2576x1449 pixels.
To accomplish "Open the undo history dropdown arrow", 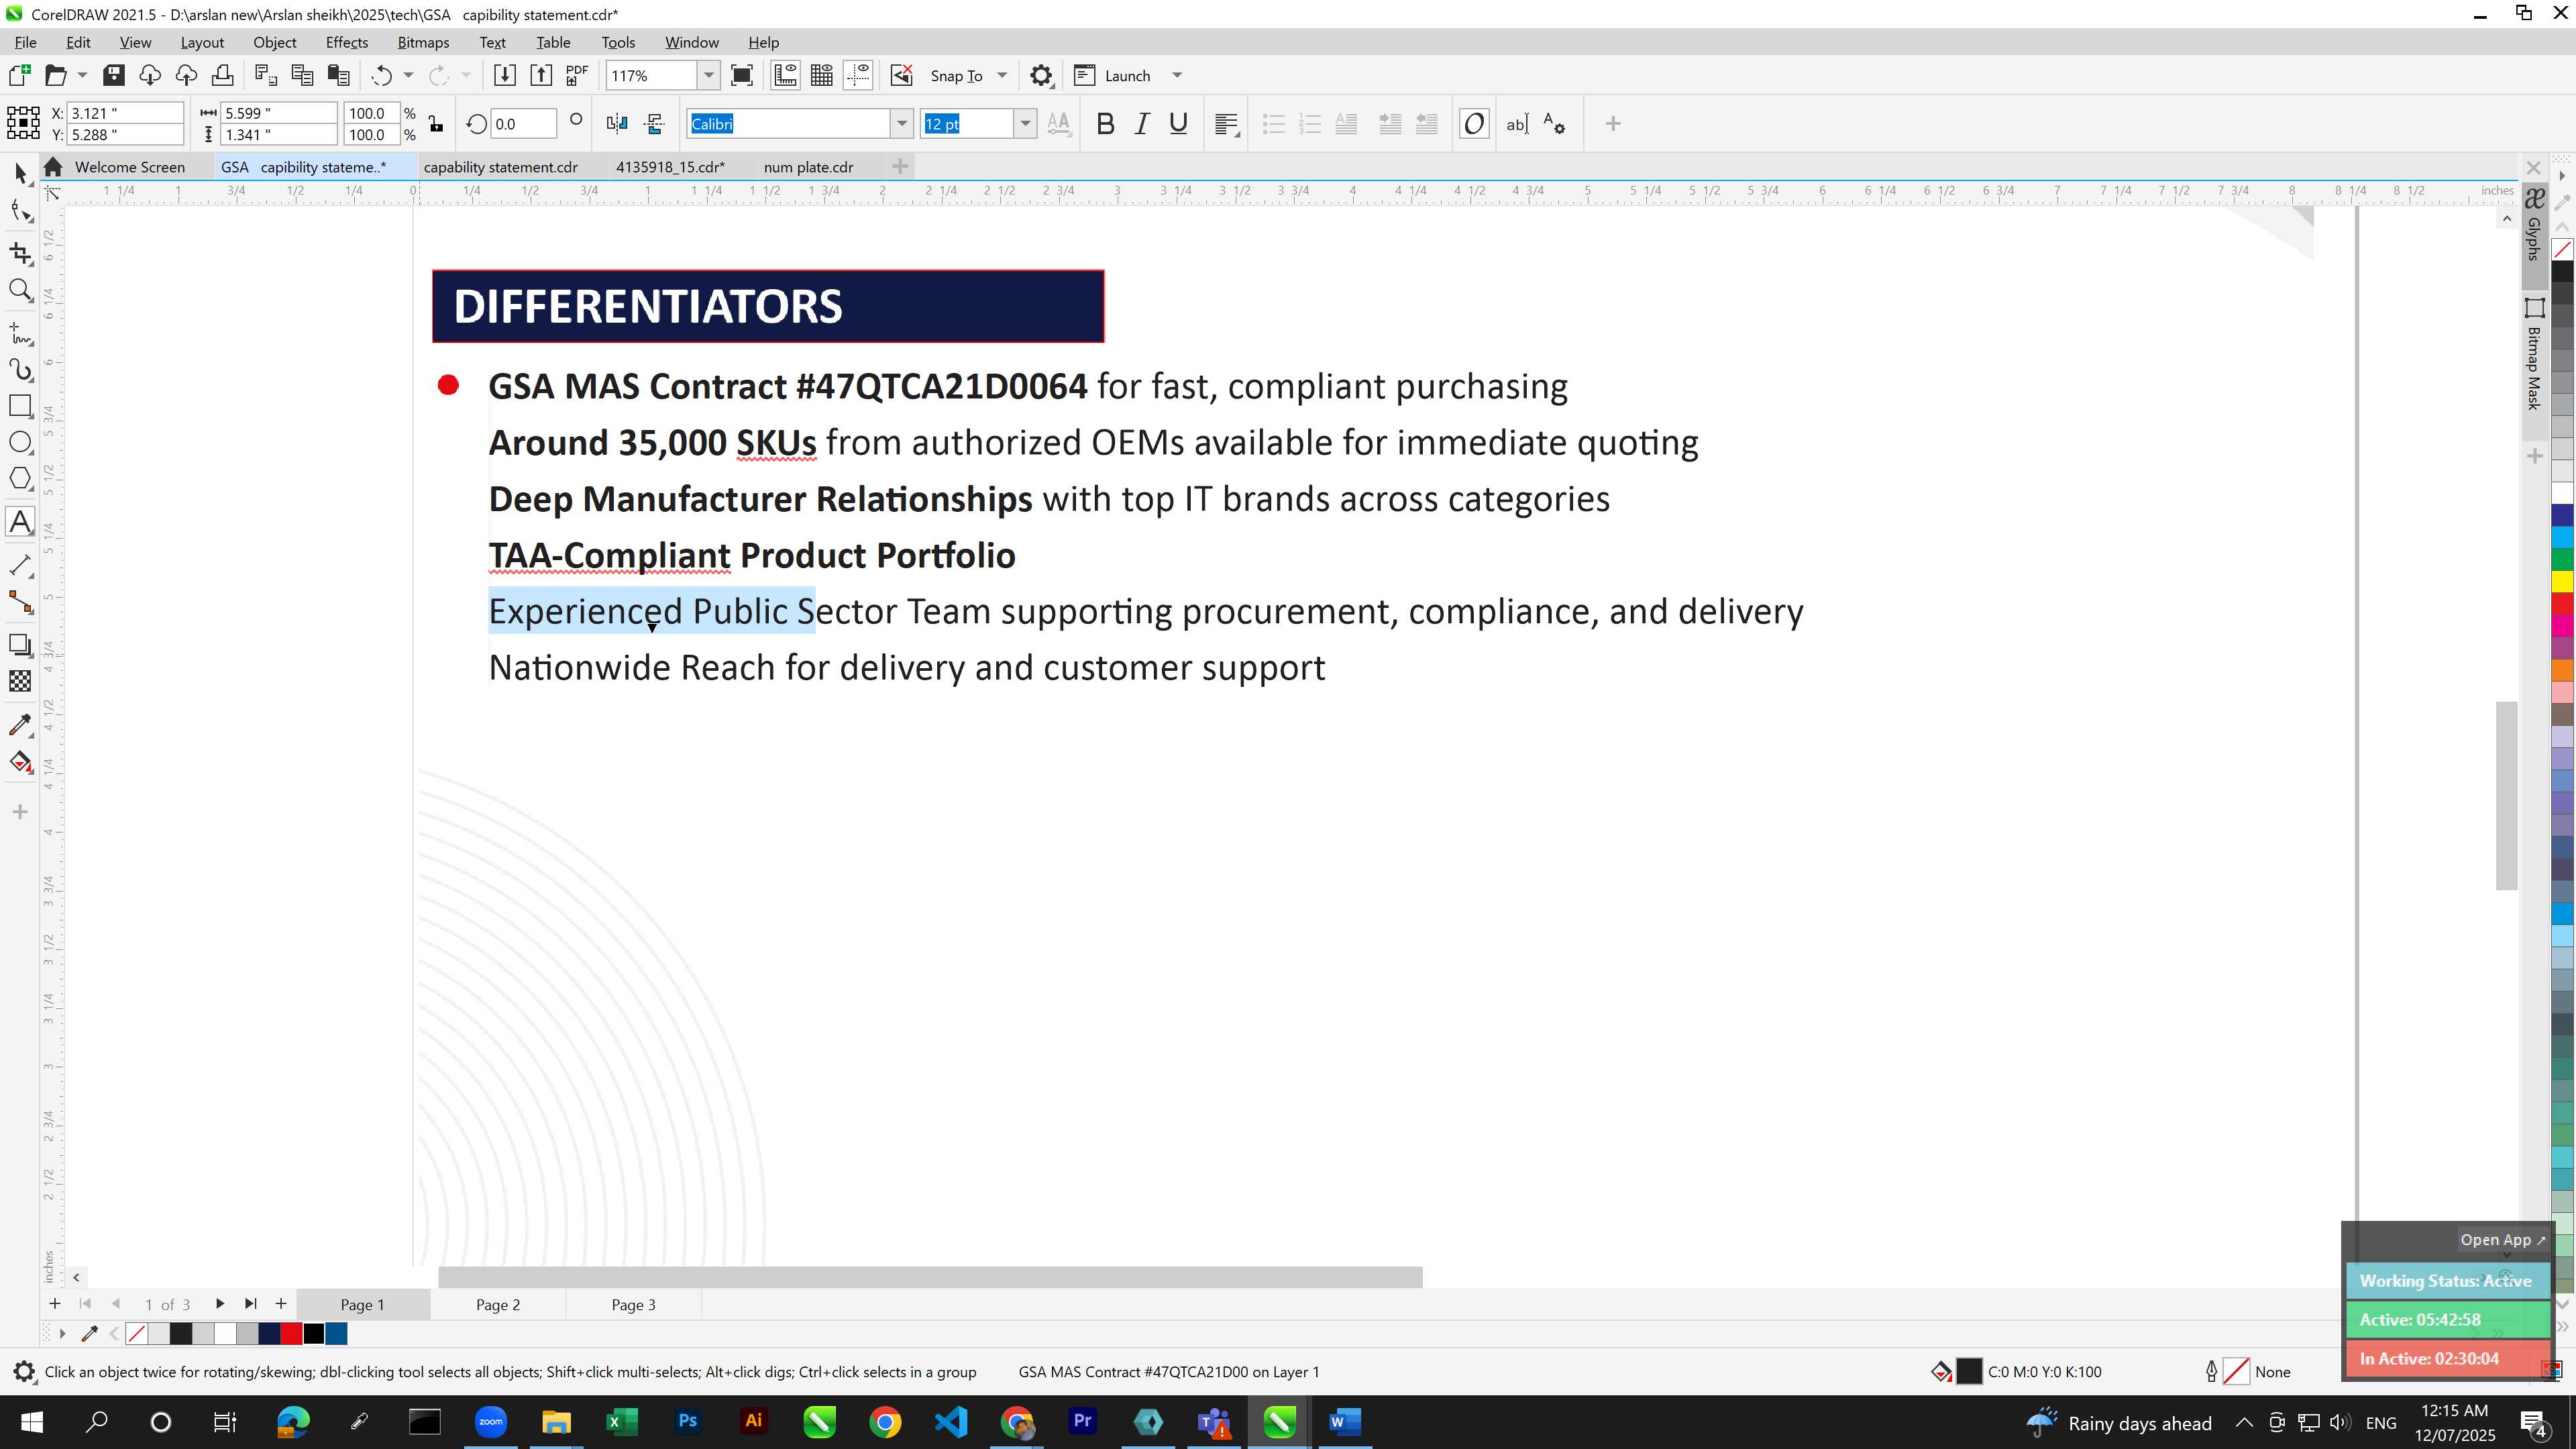I will tap(408, 76).
